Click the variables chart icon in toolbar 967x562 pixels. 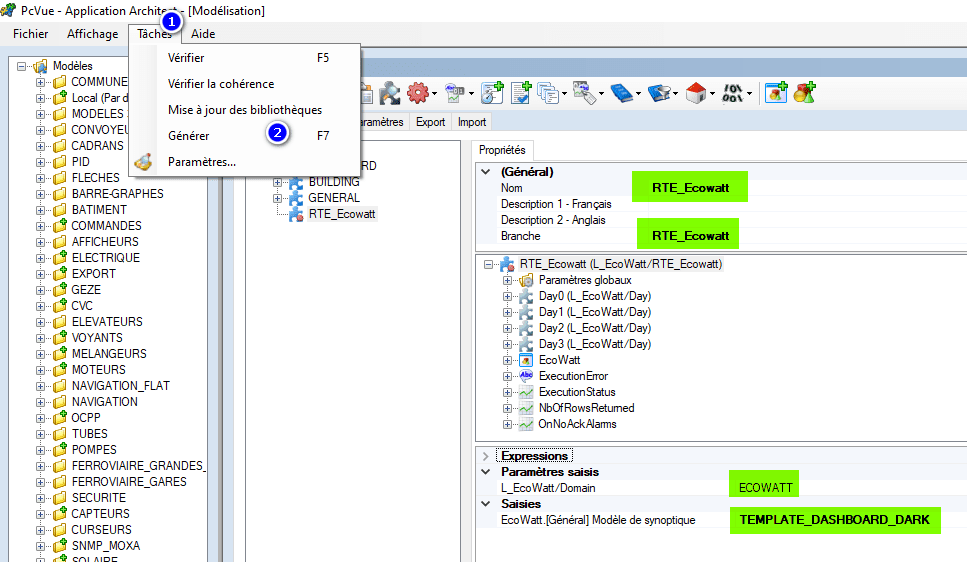tap(455, 93)
